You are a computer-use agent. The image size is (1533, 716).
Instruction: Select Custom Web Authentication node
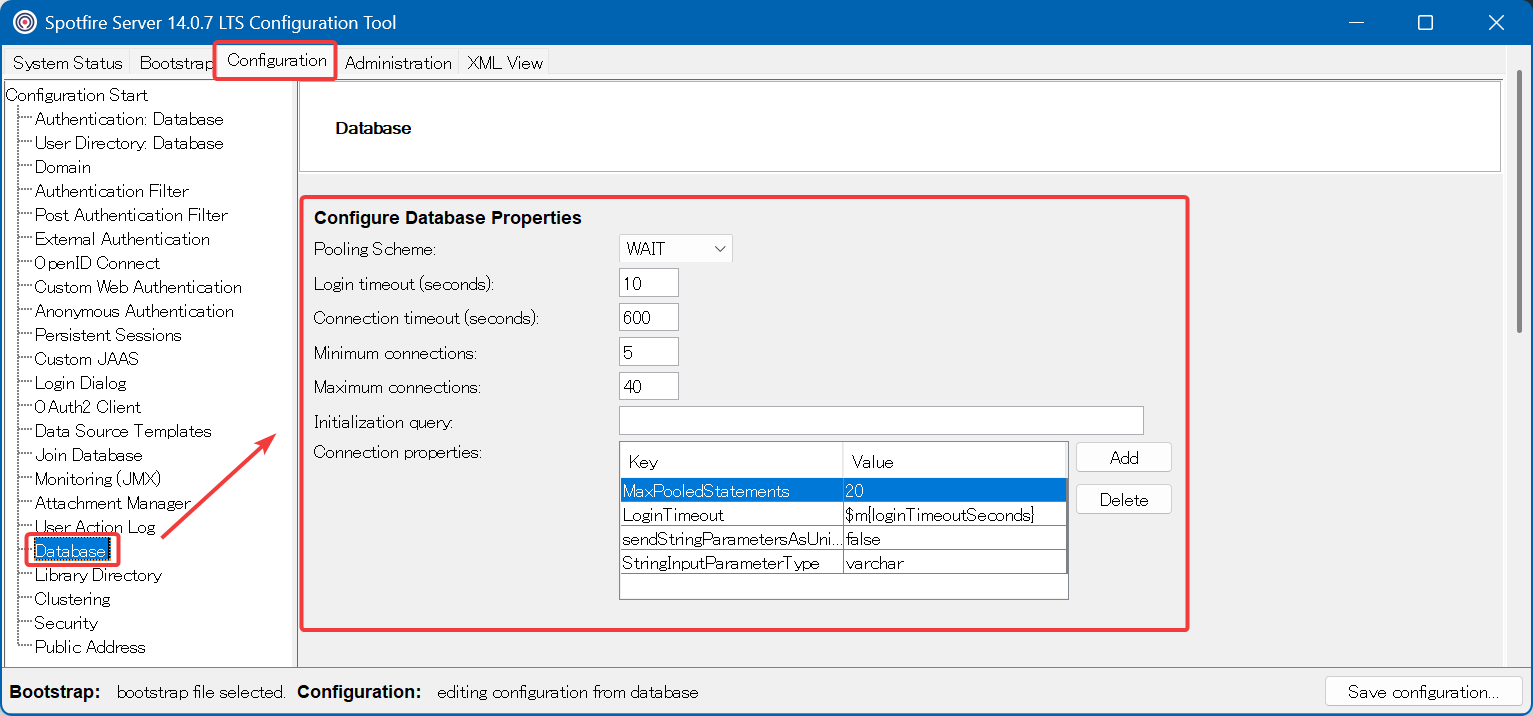138,287
